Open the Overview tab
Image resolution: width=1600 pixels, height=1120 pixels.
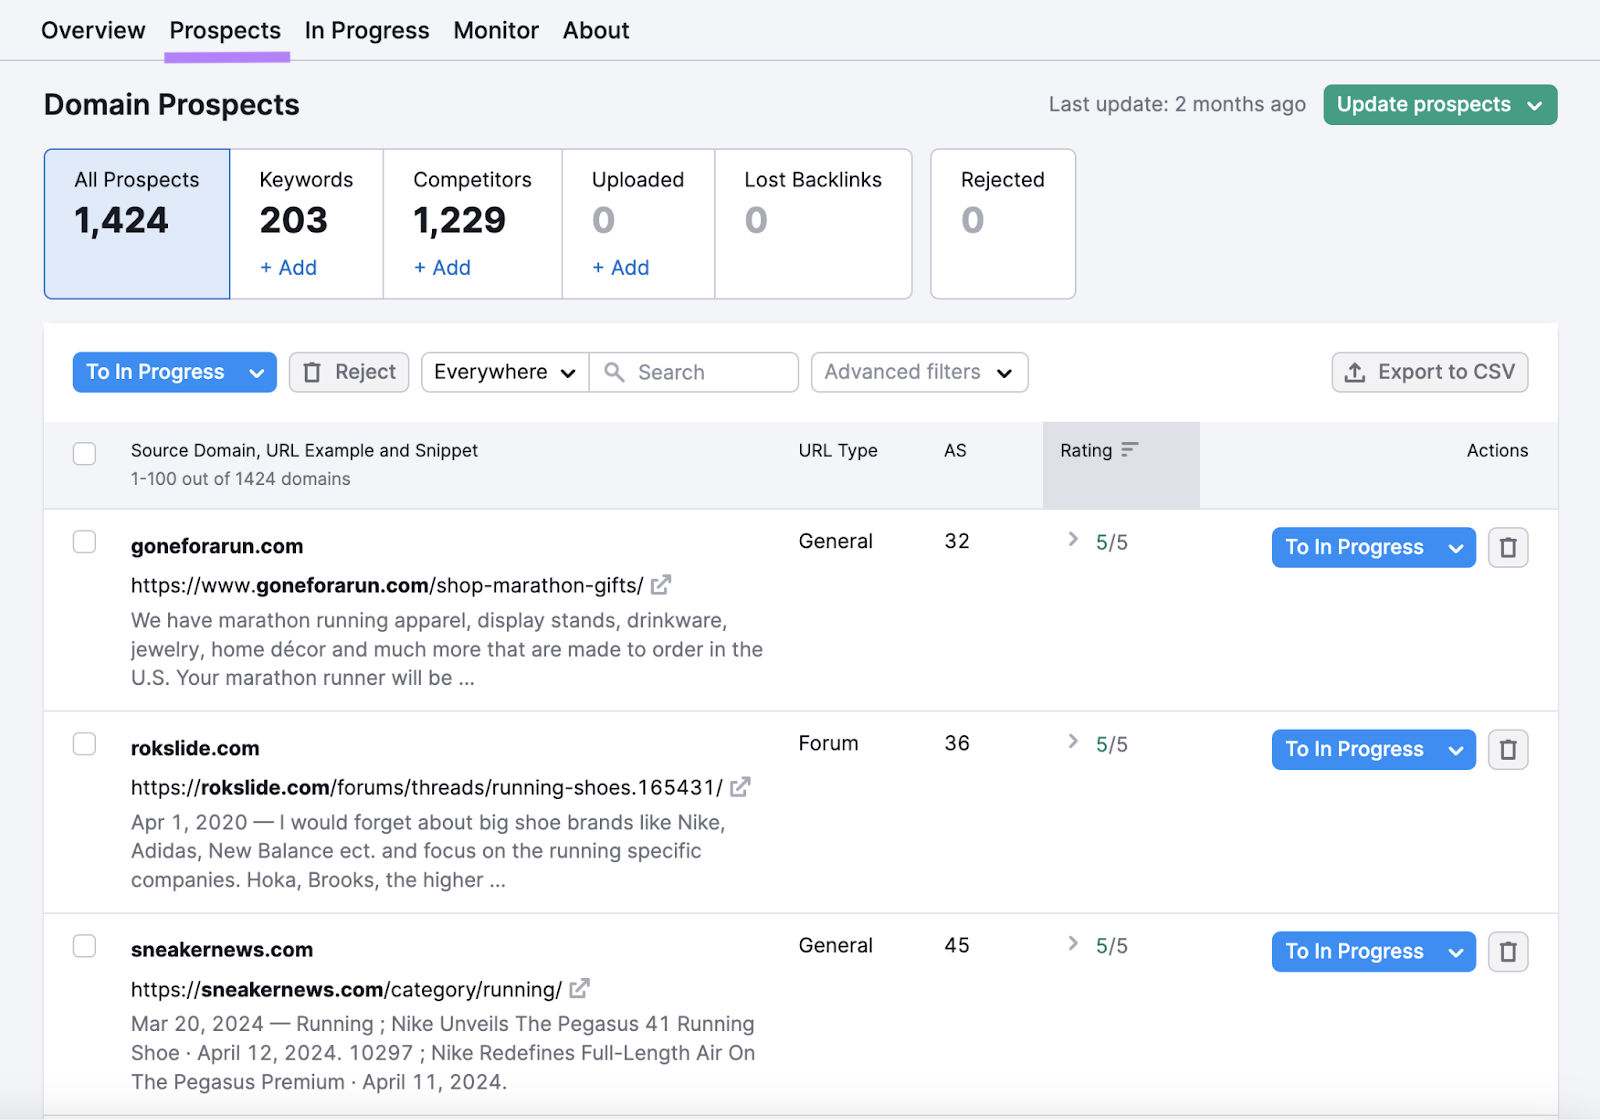[92, 30]
